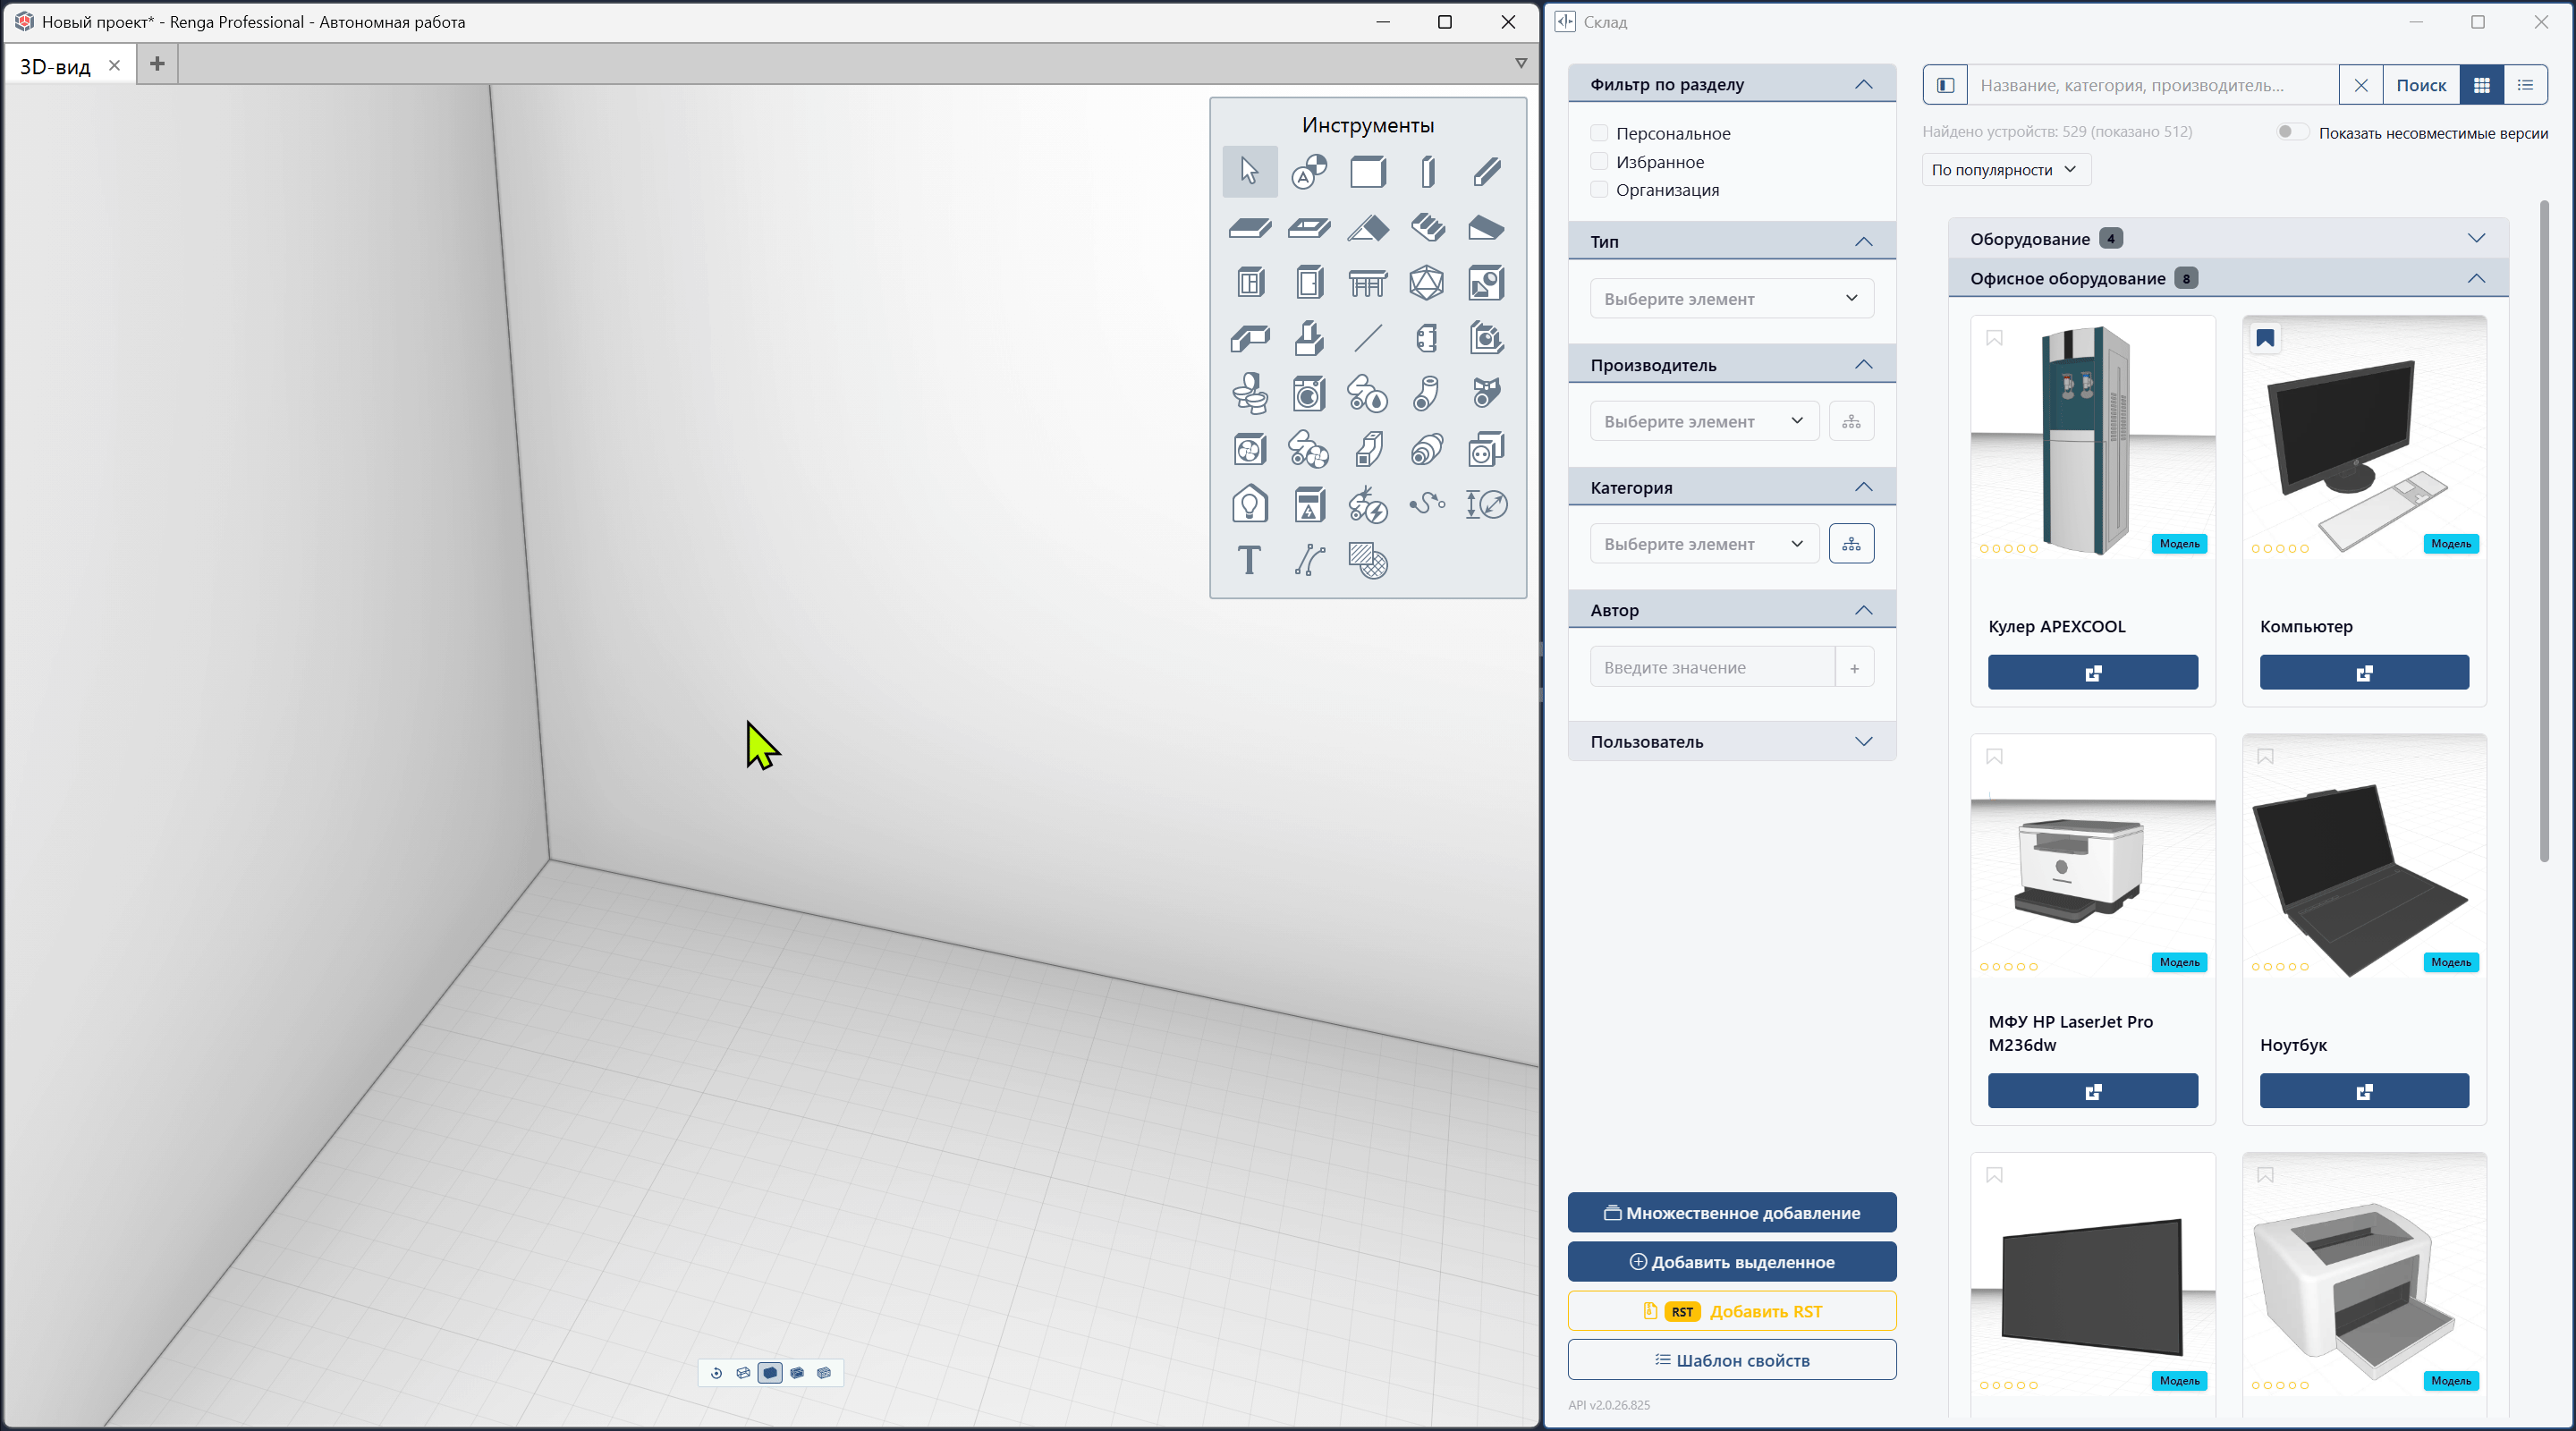Switch to list view in Склад
2576x1431 pixels.
tap(2525, 85)
